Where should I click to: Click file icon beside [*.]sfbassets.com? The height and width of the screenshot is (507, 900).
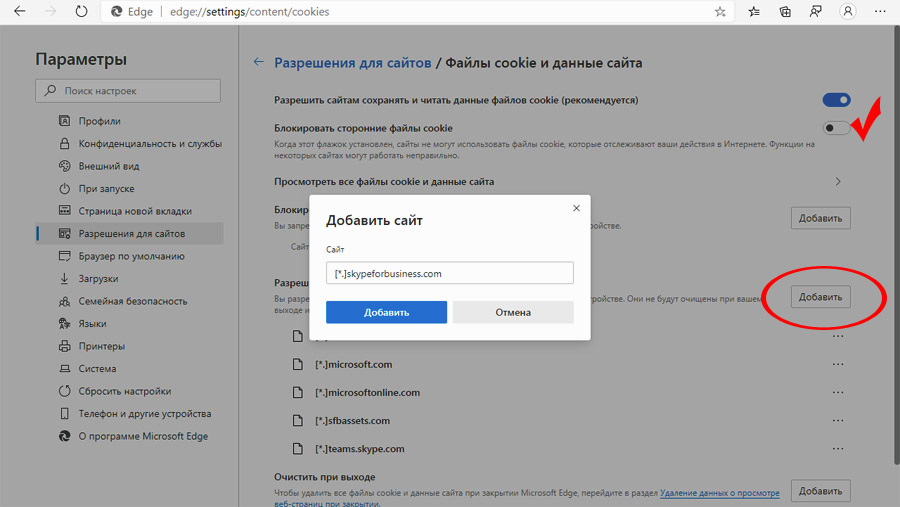point(297,420)
